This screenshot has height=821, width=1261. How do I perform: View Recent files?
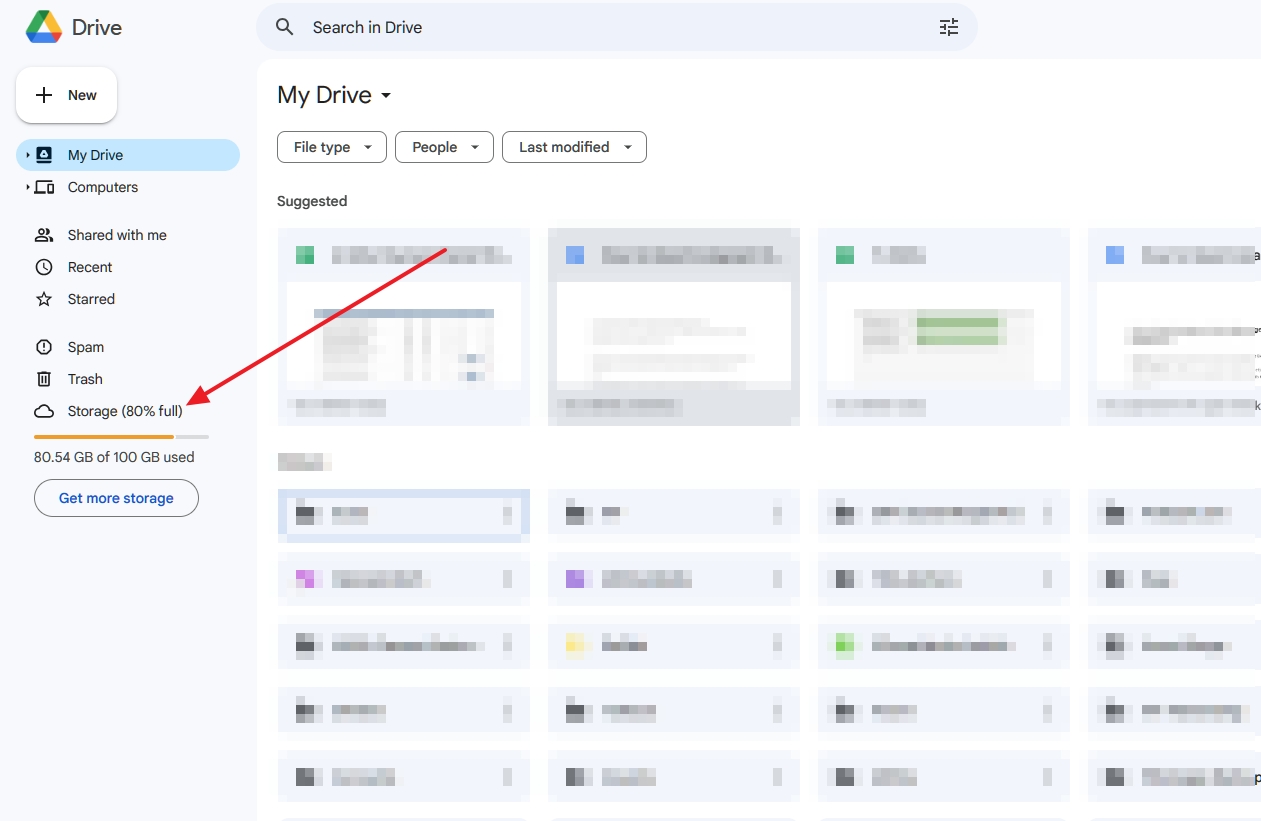point(92,267)
